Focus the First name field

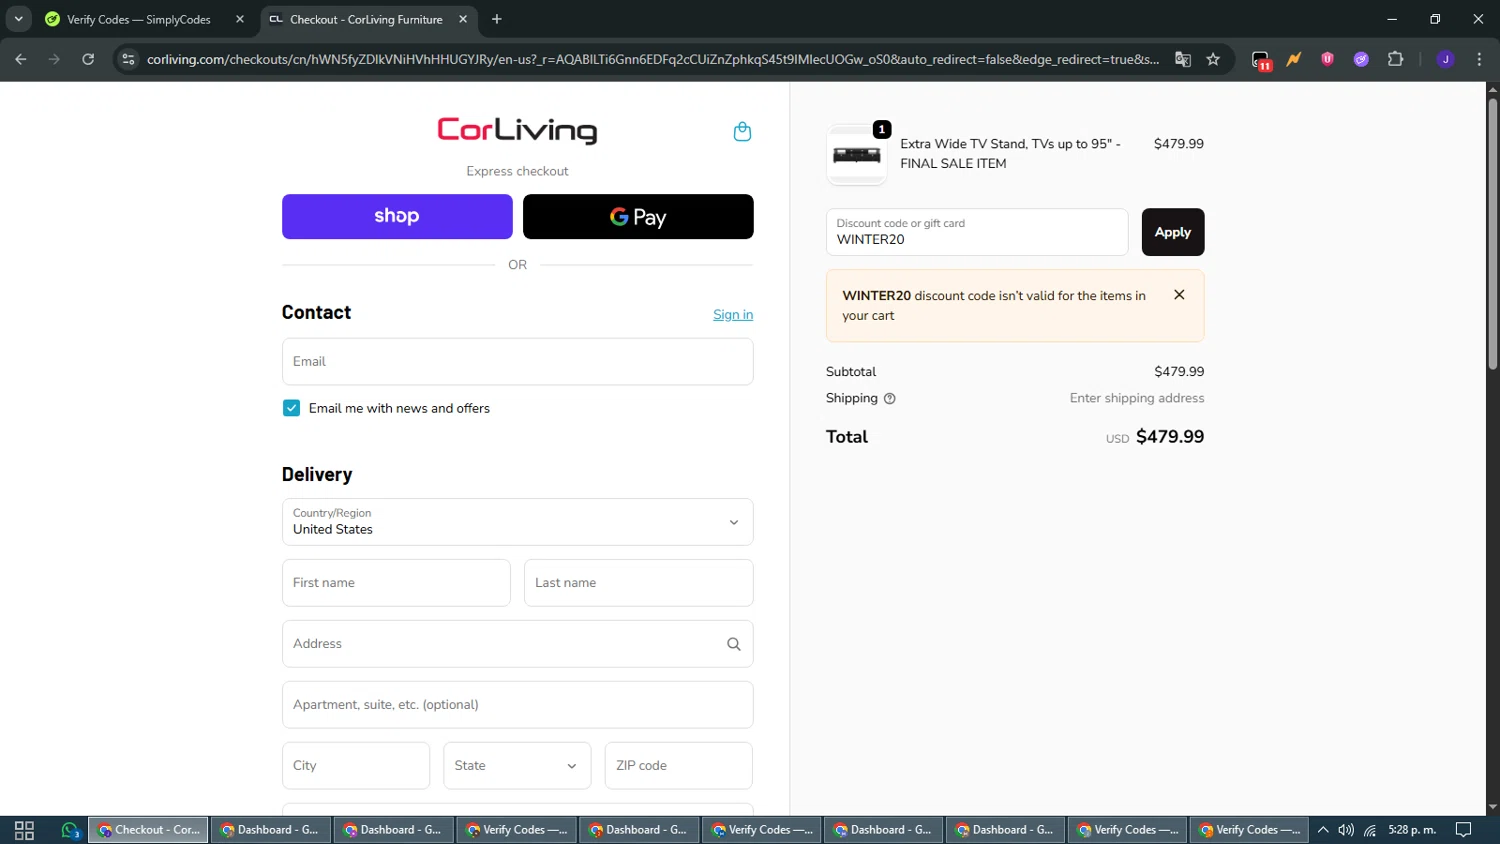click(396, 583)
